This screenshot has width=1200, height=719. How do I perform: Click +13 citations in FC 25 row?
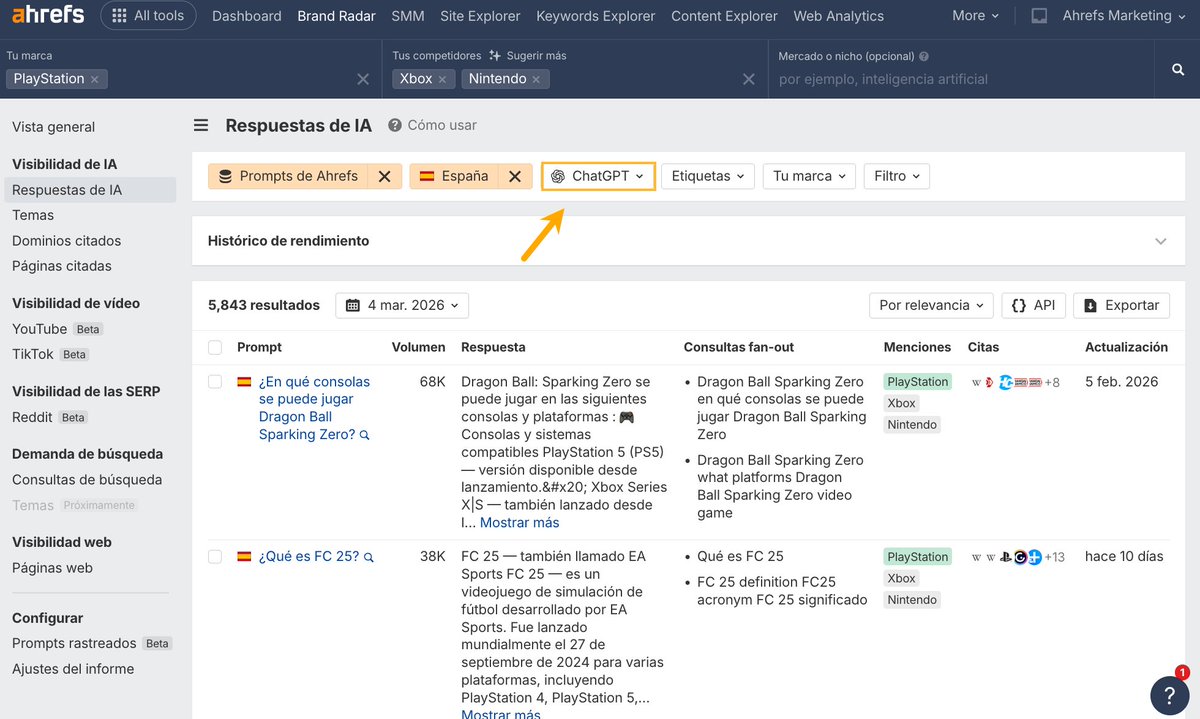pyautogui.click(x=1055, y=557)
